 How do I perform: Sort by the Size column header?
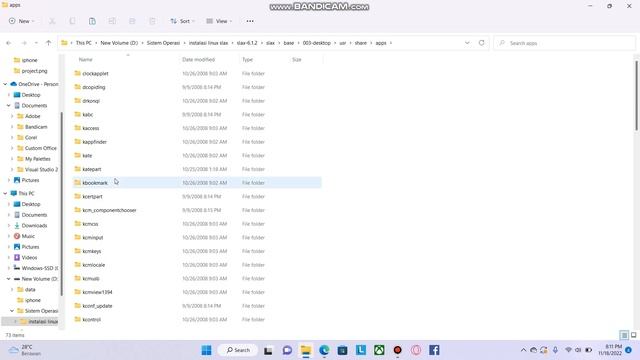click(x=297, y=60)
